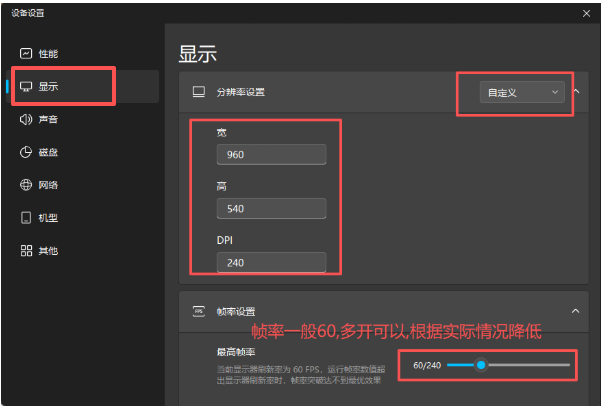Screen dimensions: 607x406
Task: Click the 其他 grid icon
Action: (26, 251)
